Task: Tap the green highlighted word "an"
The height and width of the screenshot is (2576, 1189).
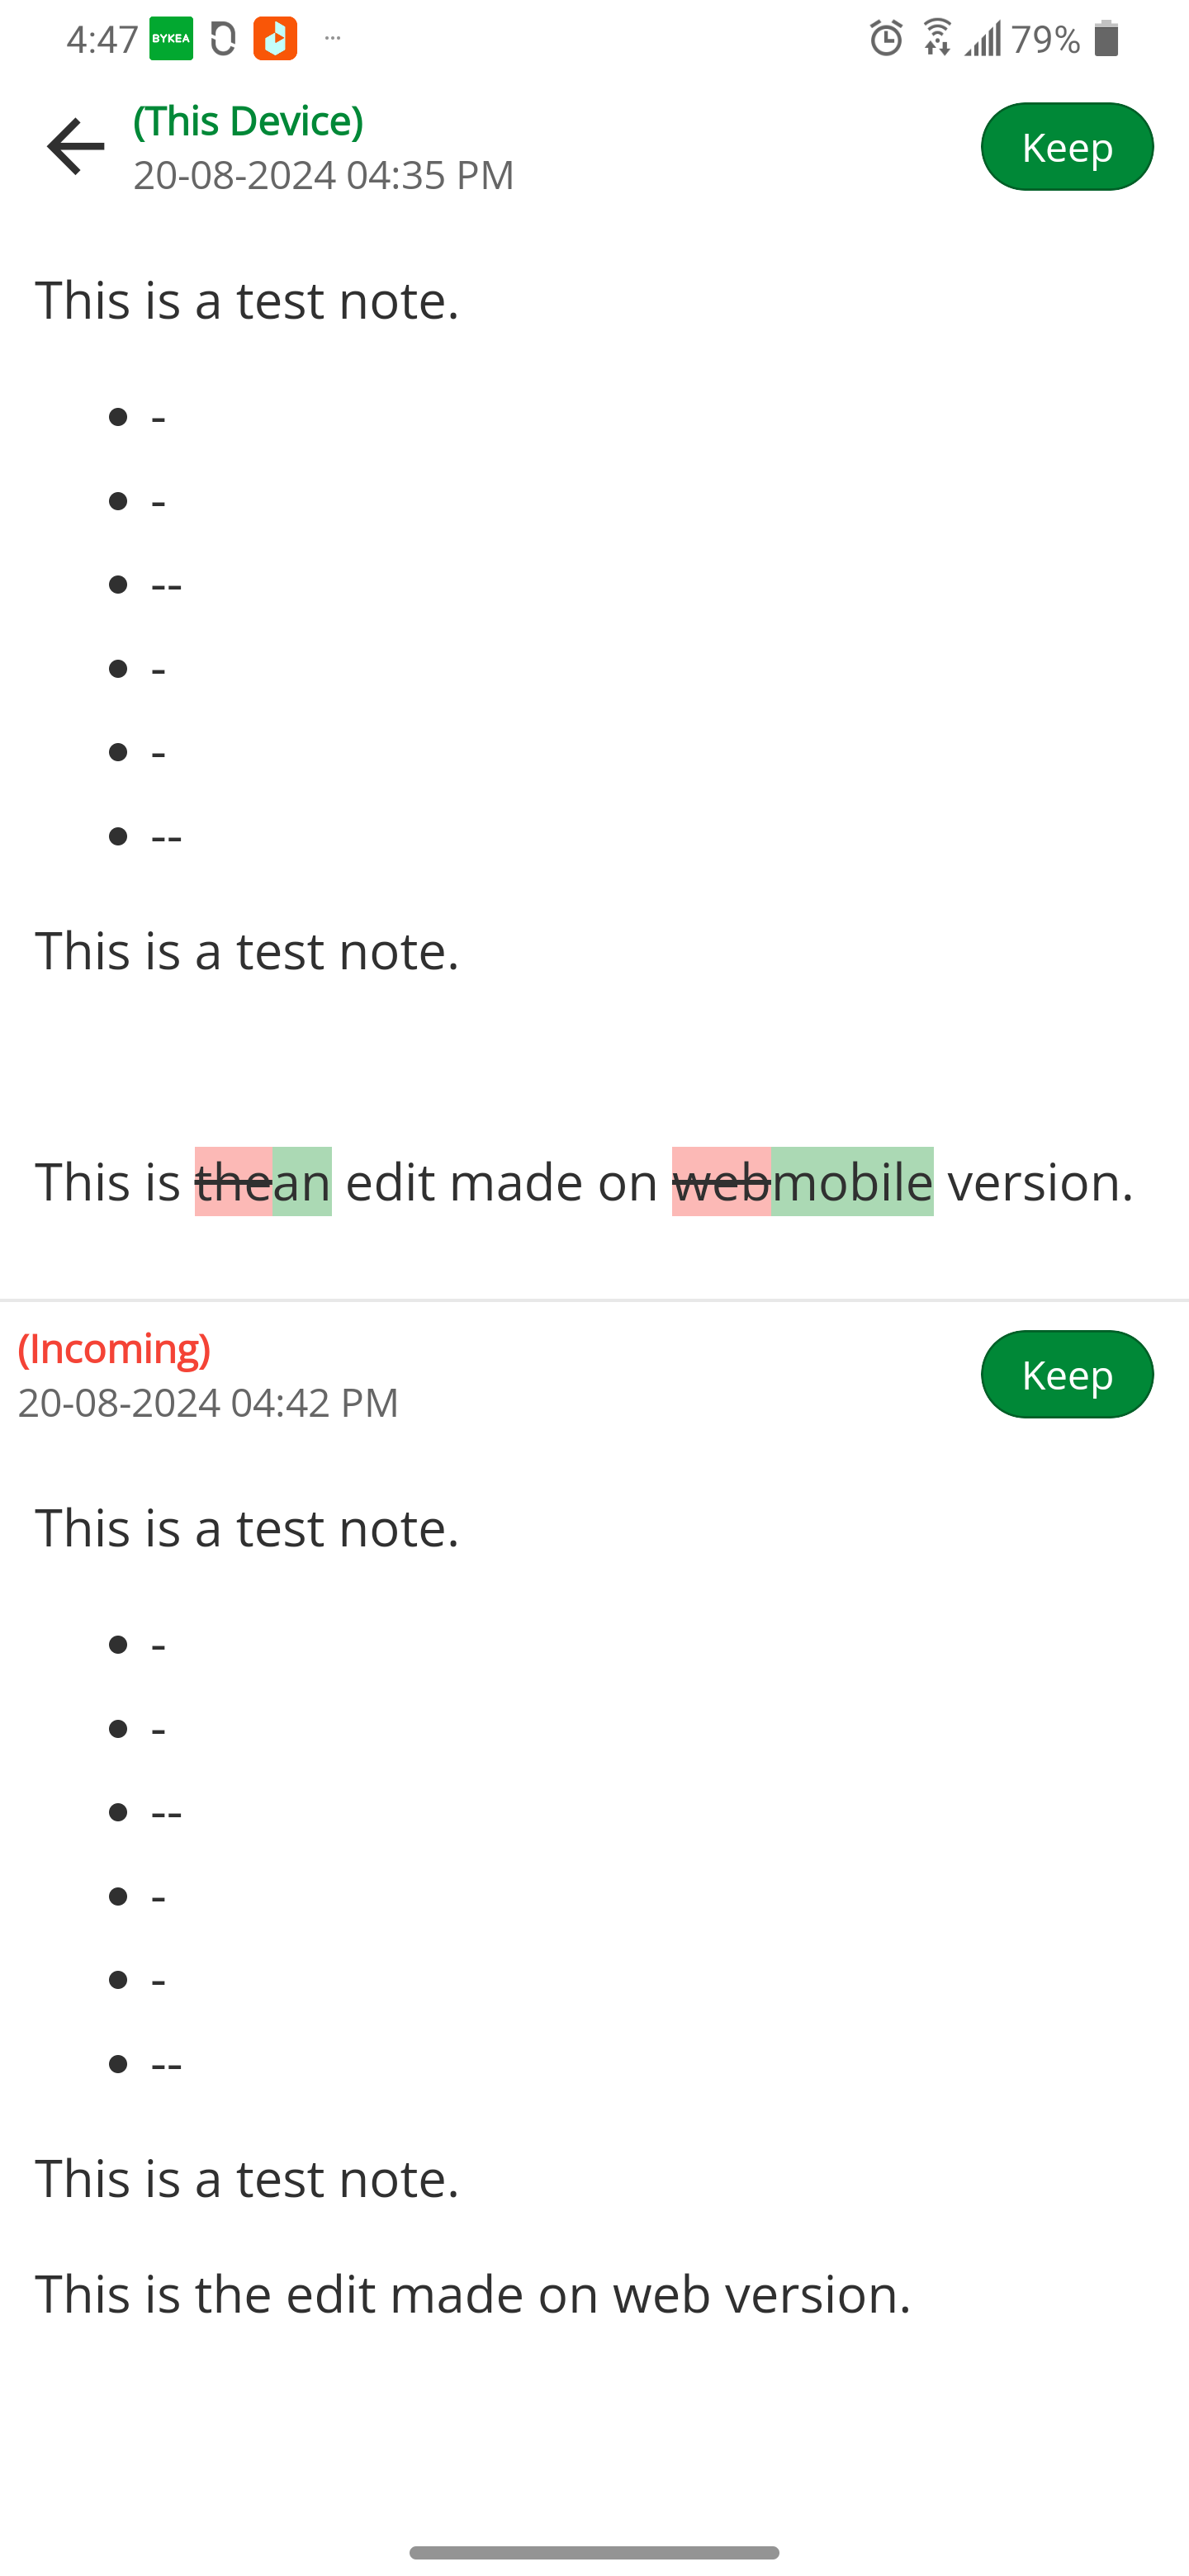Action: coord(302,1182)
